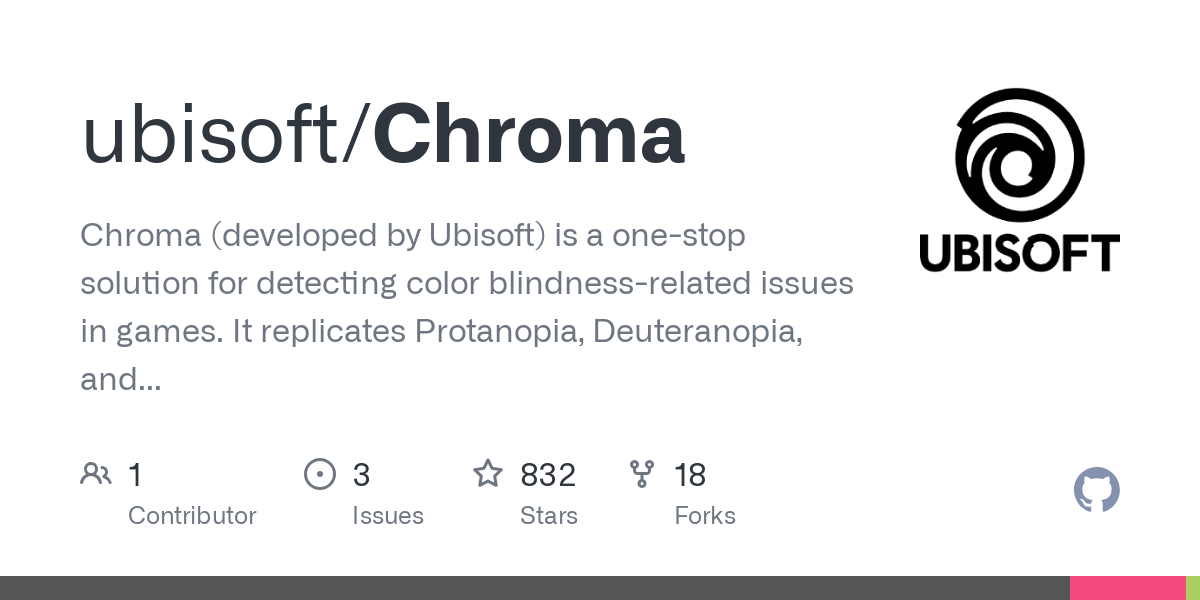Click the Chroma description paragraph
The image size is (1200, 600).
466,307
